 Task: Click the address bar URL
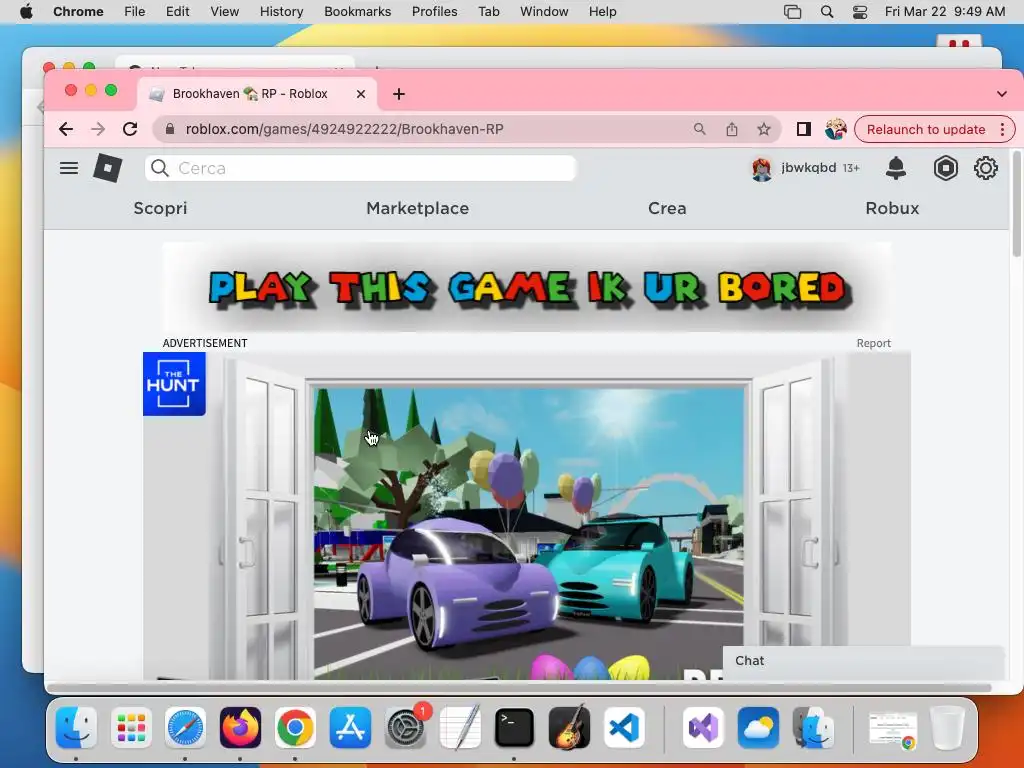[x=344, y=129]
